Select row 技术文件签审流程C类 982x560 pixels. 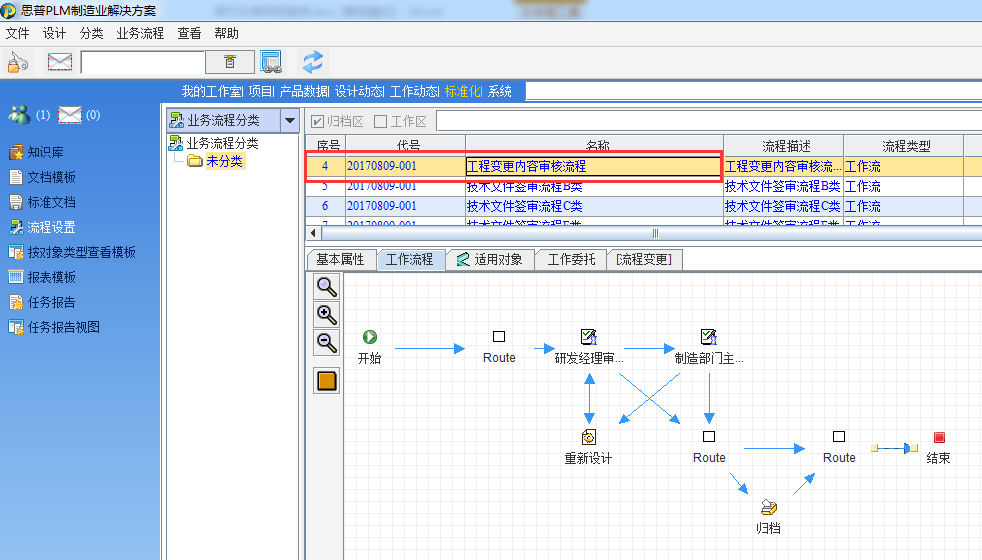coord(644,206)
